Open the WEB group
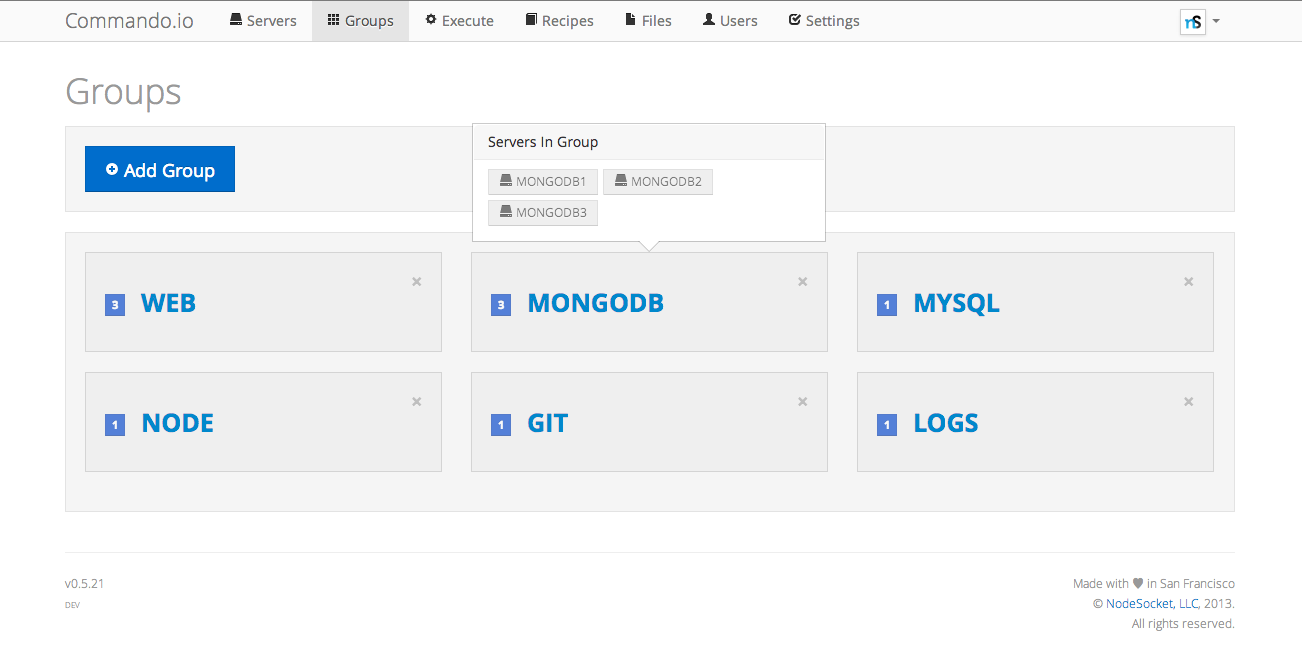 click(168, 303)
